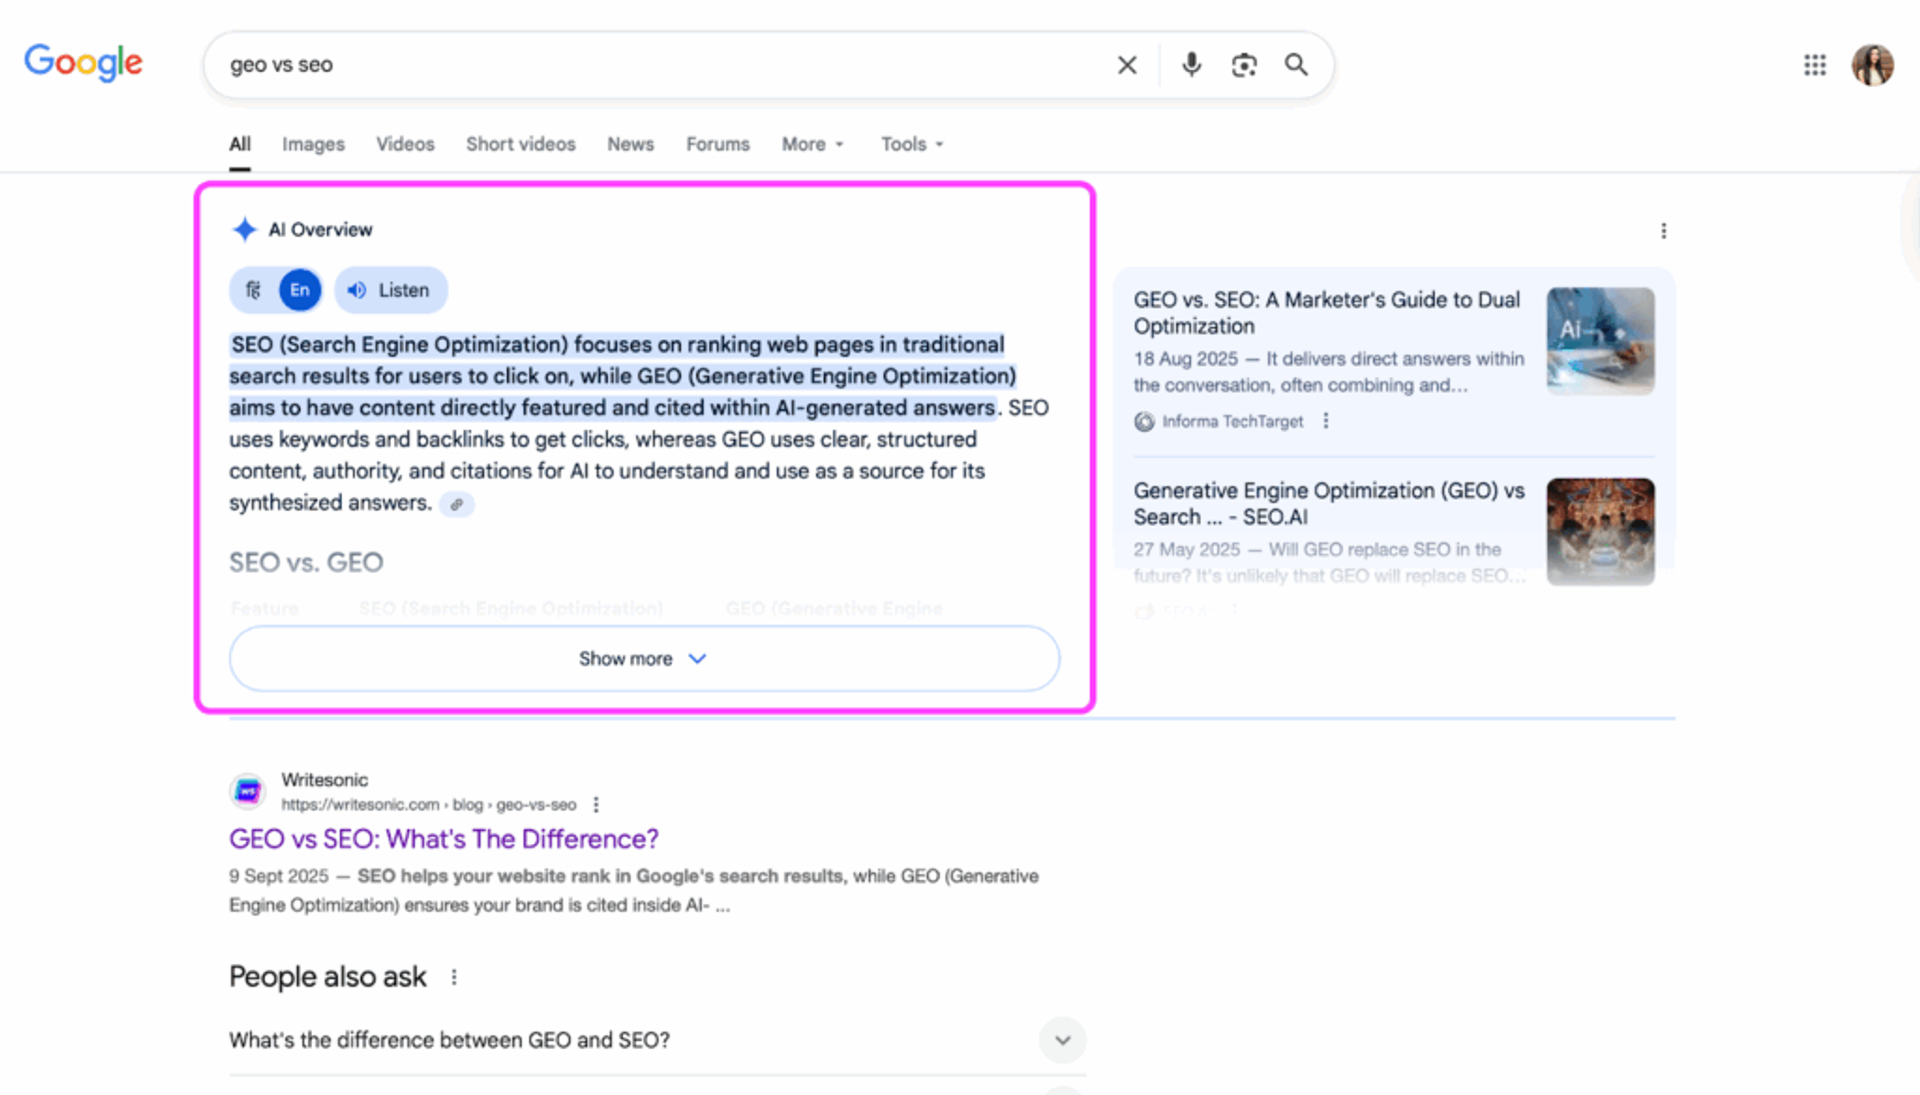Switch AI Overview language to Hindi
Screen dimensions: 1920x1095
coord(253,290)
